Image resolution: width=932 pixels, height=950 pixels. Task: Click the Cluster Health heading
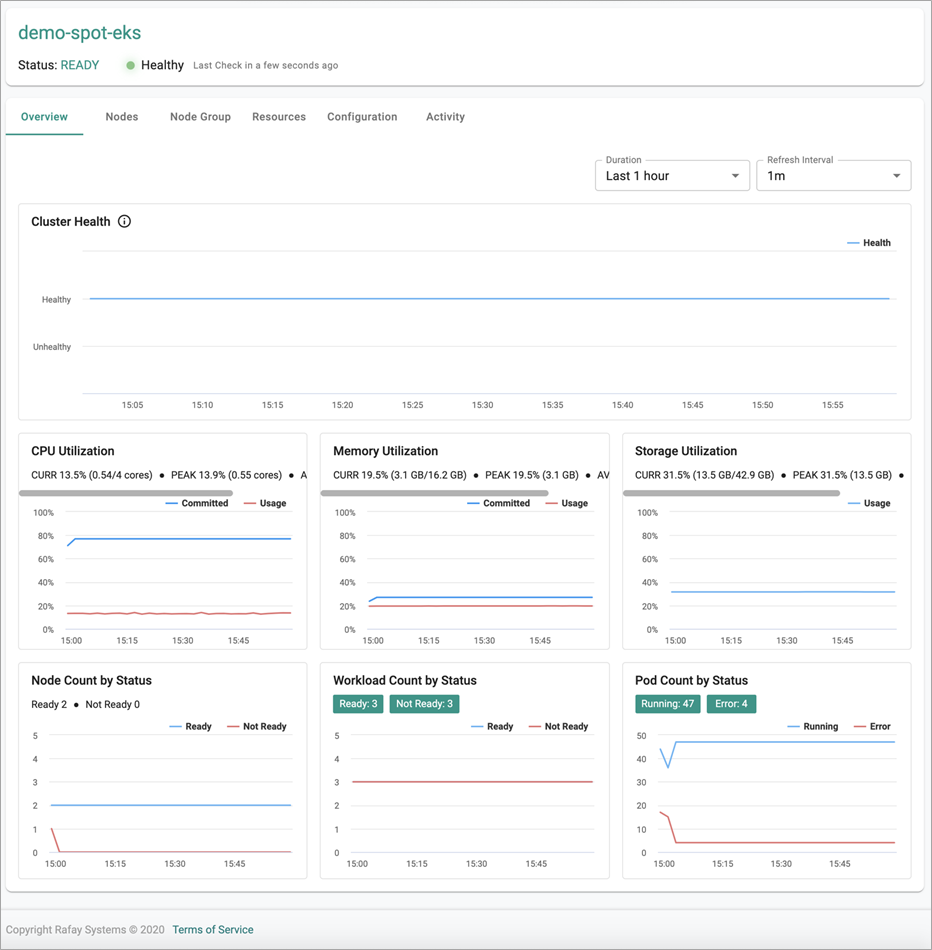pos(71,222)
